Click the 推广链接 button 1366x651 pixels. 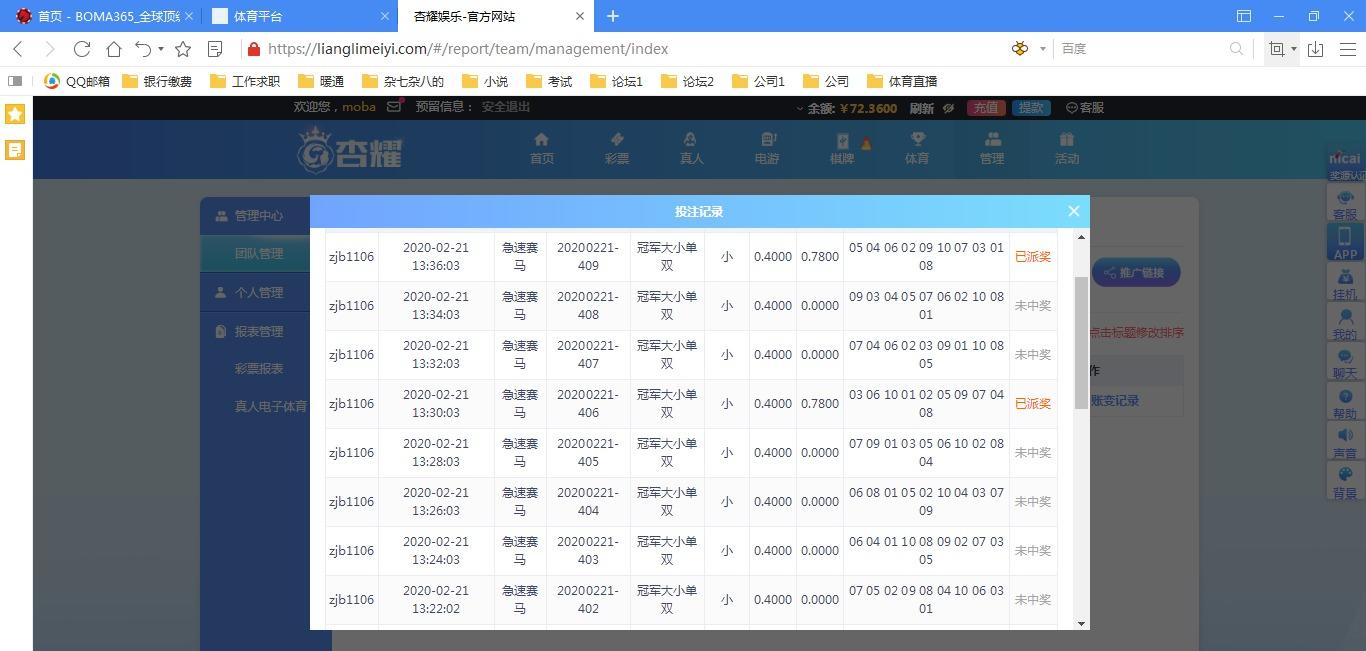(1136, 273)
